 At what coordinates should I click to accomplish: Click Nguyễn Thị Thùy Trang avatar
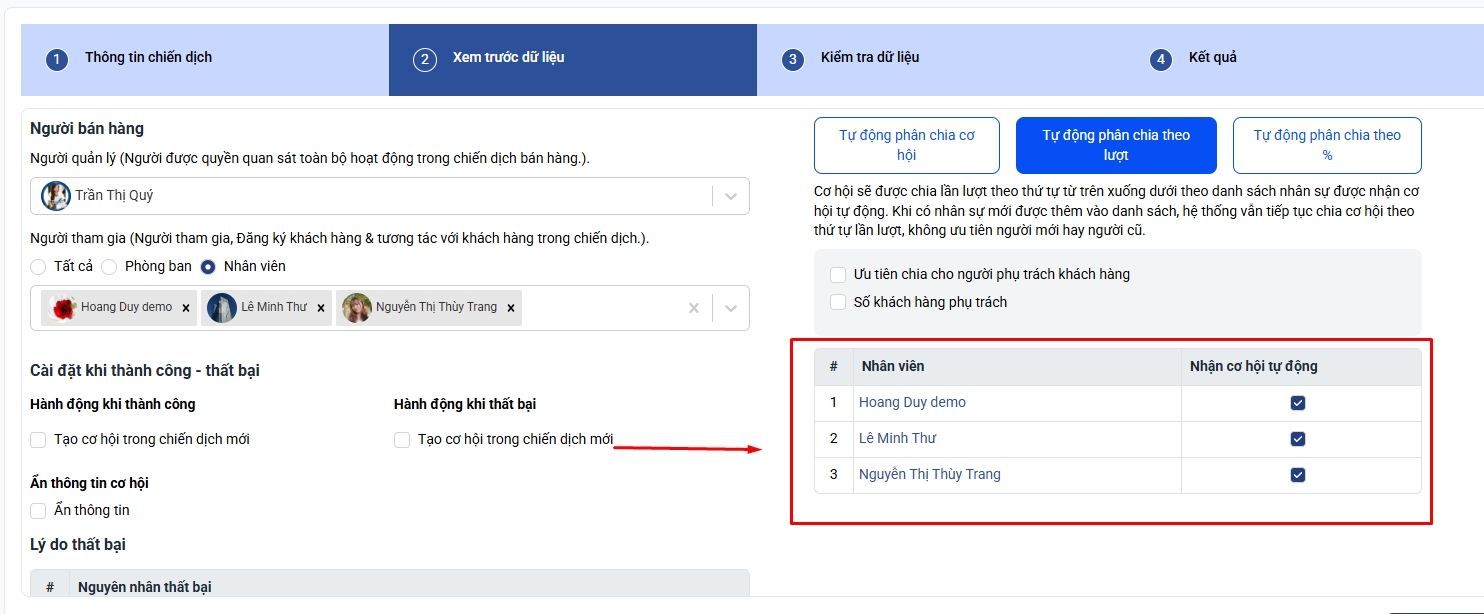coord(357,308)
